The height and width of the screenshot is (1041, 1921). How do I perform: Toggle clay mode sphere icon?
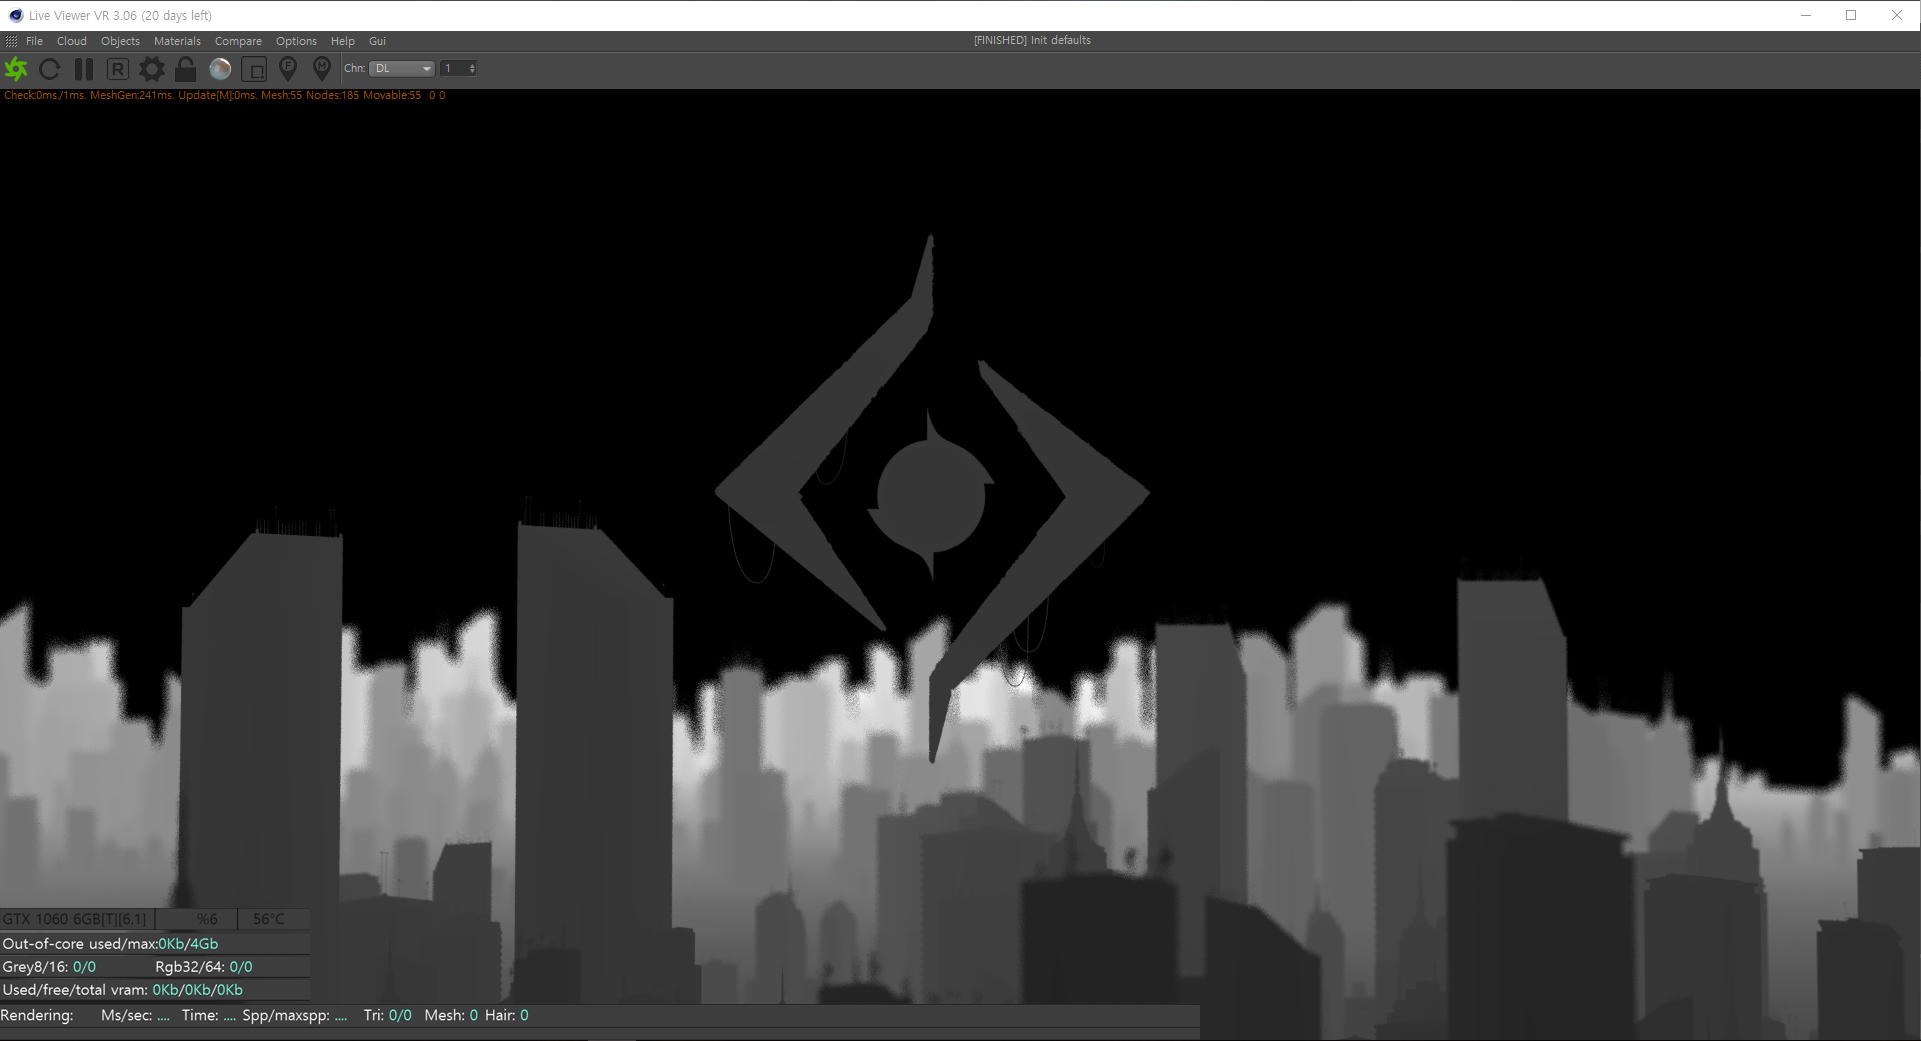click(220, 69)
